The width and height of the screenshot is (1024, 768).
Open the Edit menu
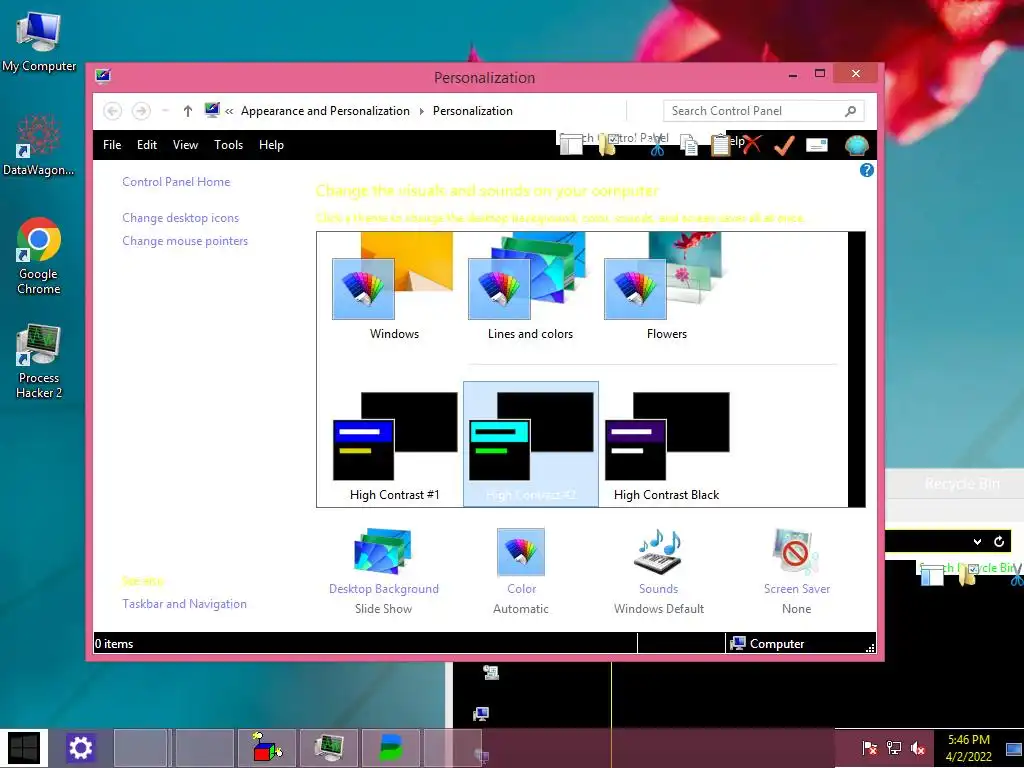click(147, 145)
